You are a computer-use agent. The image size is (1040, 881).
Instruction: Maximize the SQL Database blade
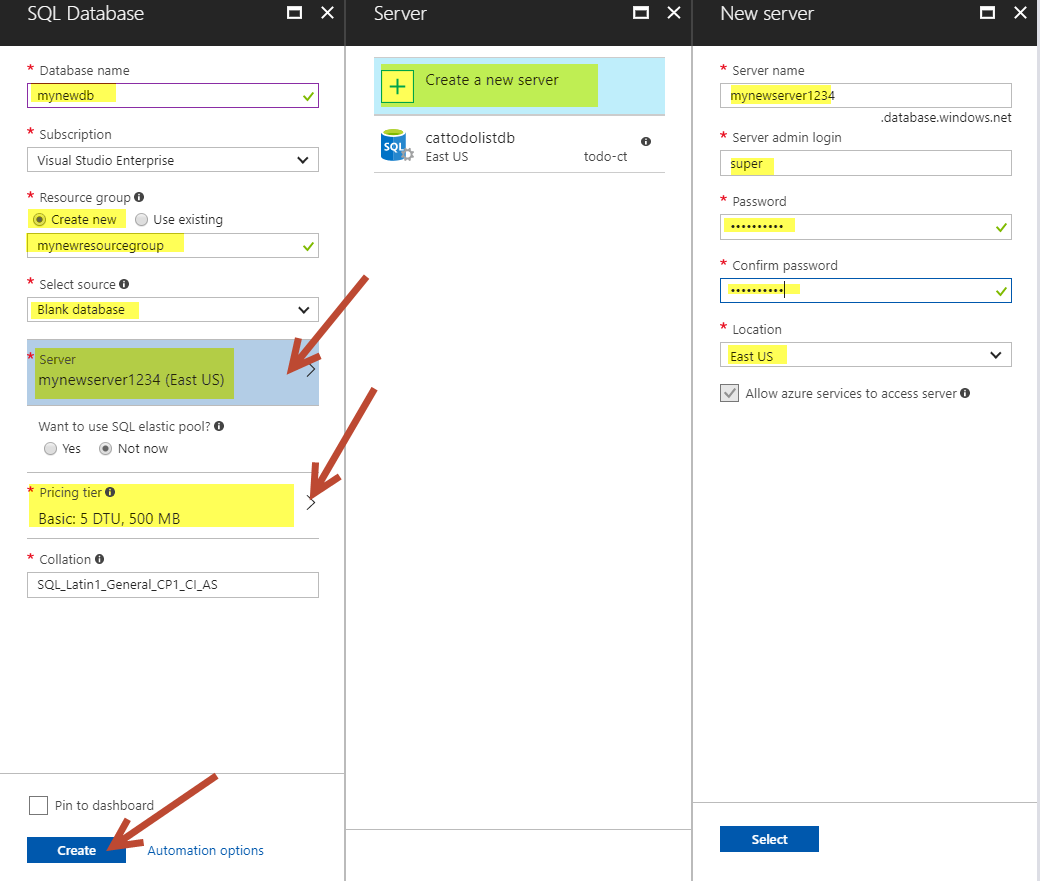(x=294, y=13)
